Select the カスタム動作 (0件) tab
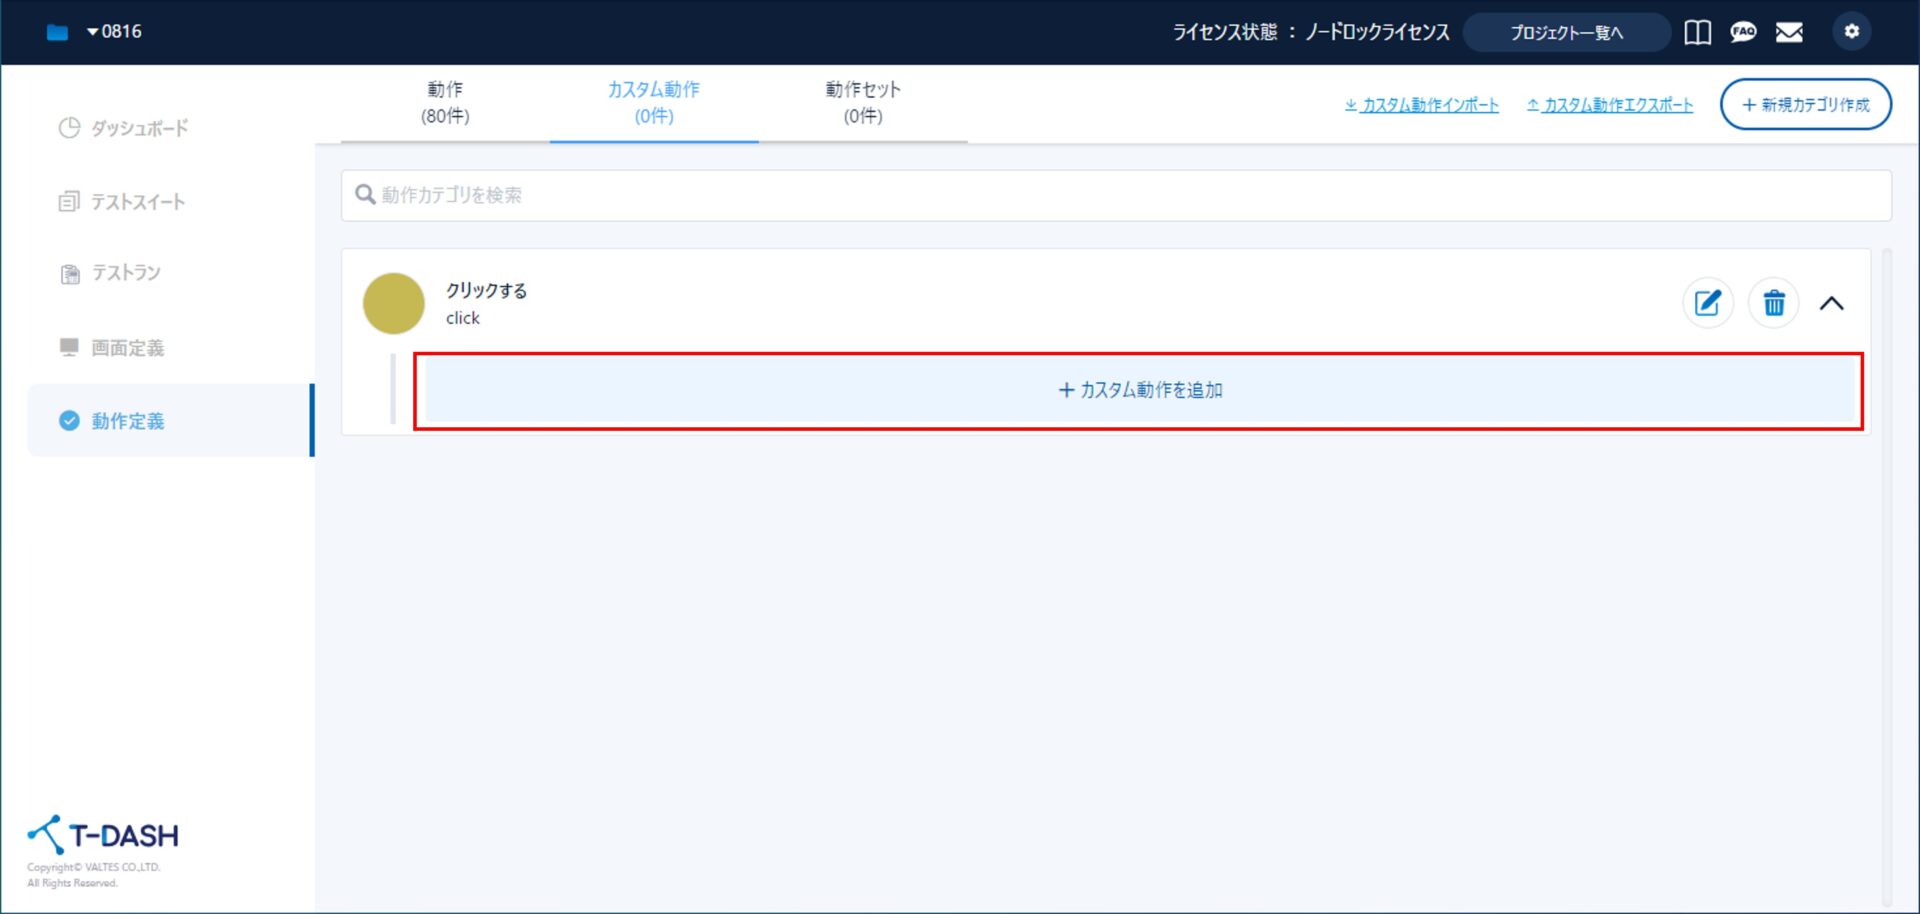The image size is (1920, 914). (654, 103)
